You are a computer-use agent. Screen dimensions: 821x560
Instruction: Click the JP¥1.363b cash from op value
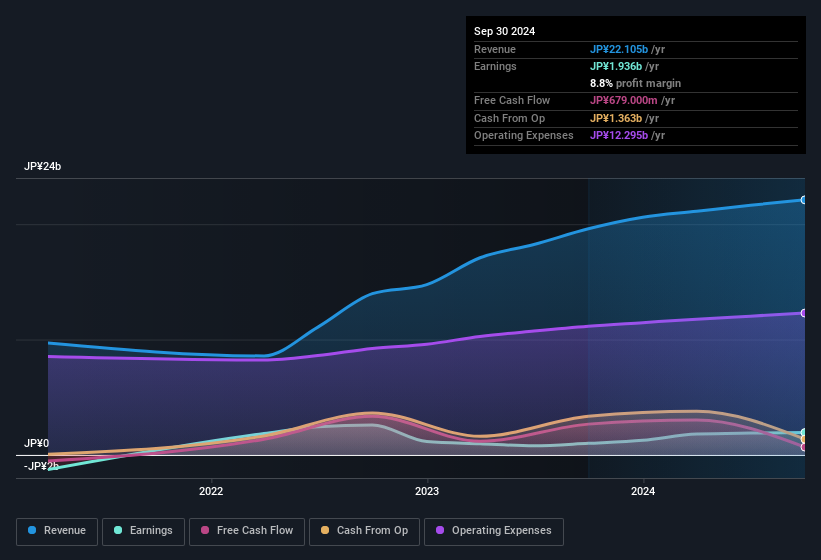pos(616,118)
